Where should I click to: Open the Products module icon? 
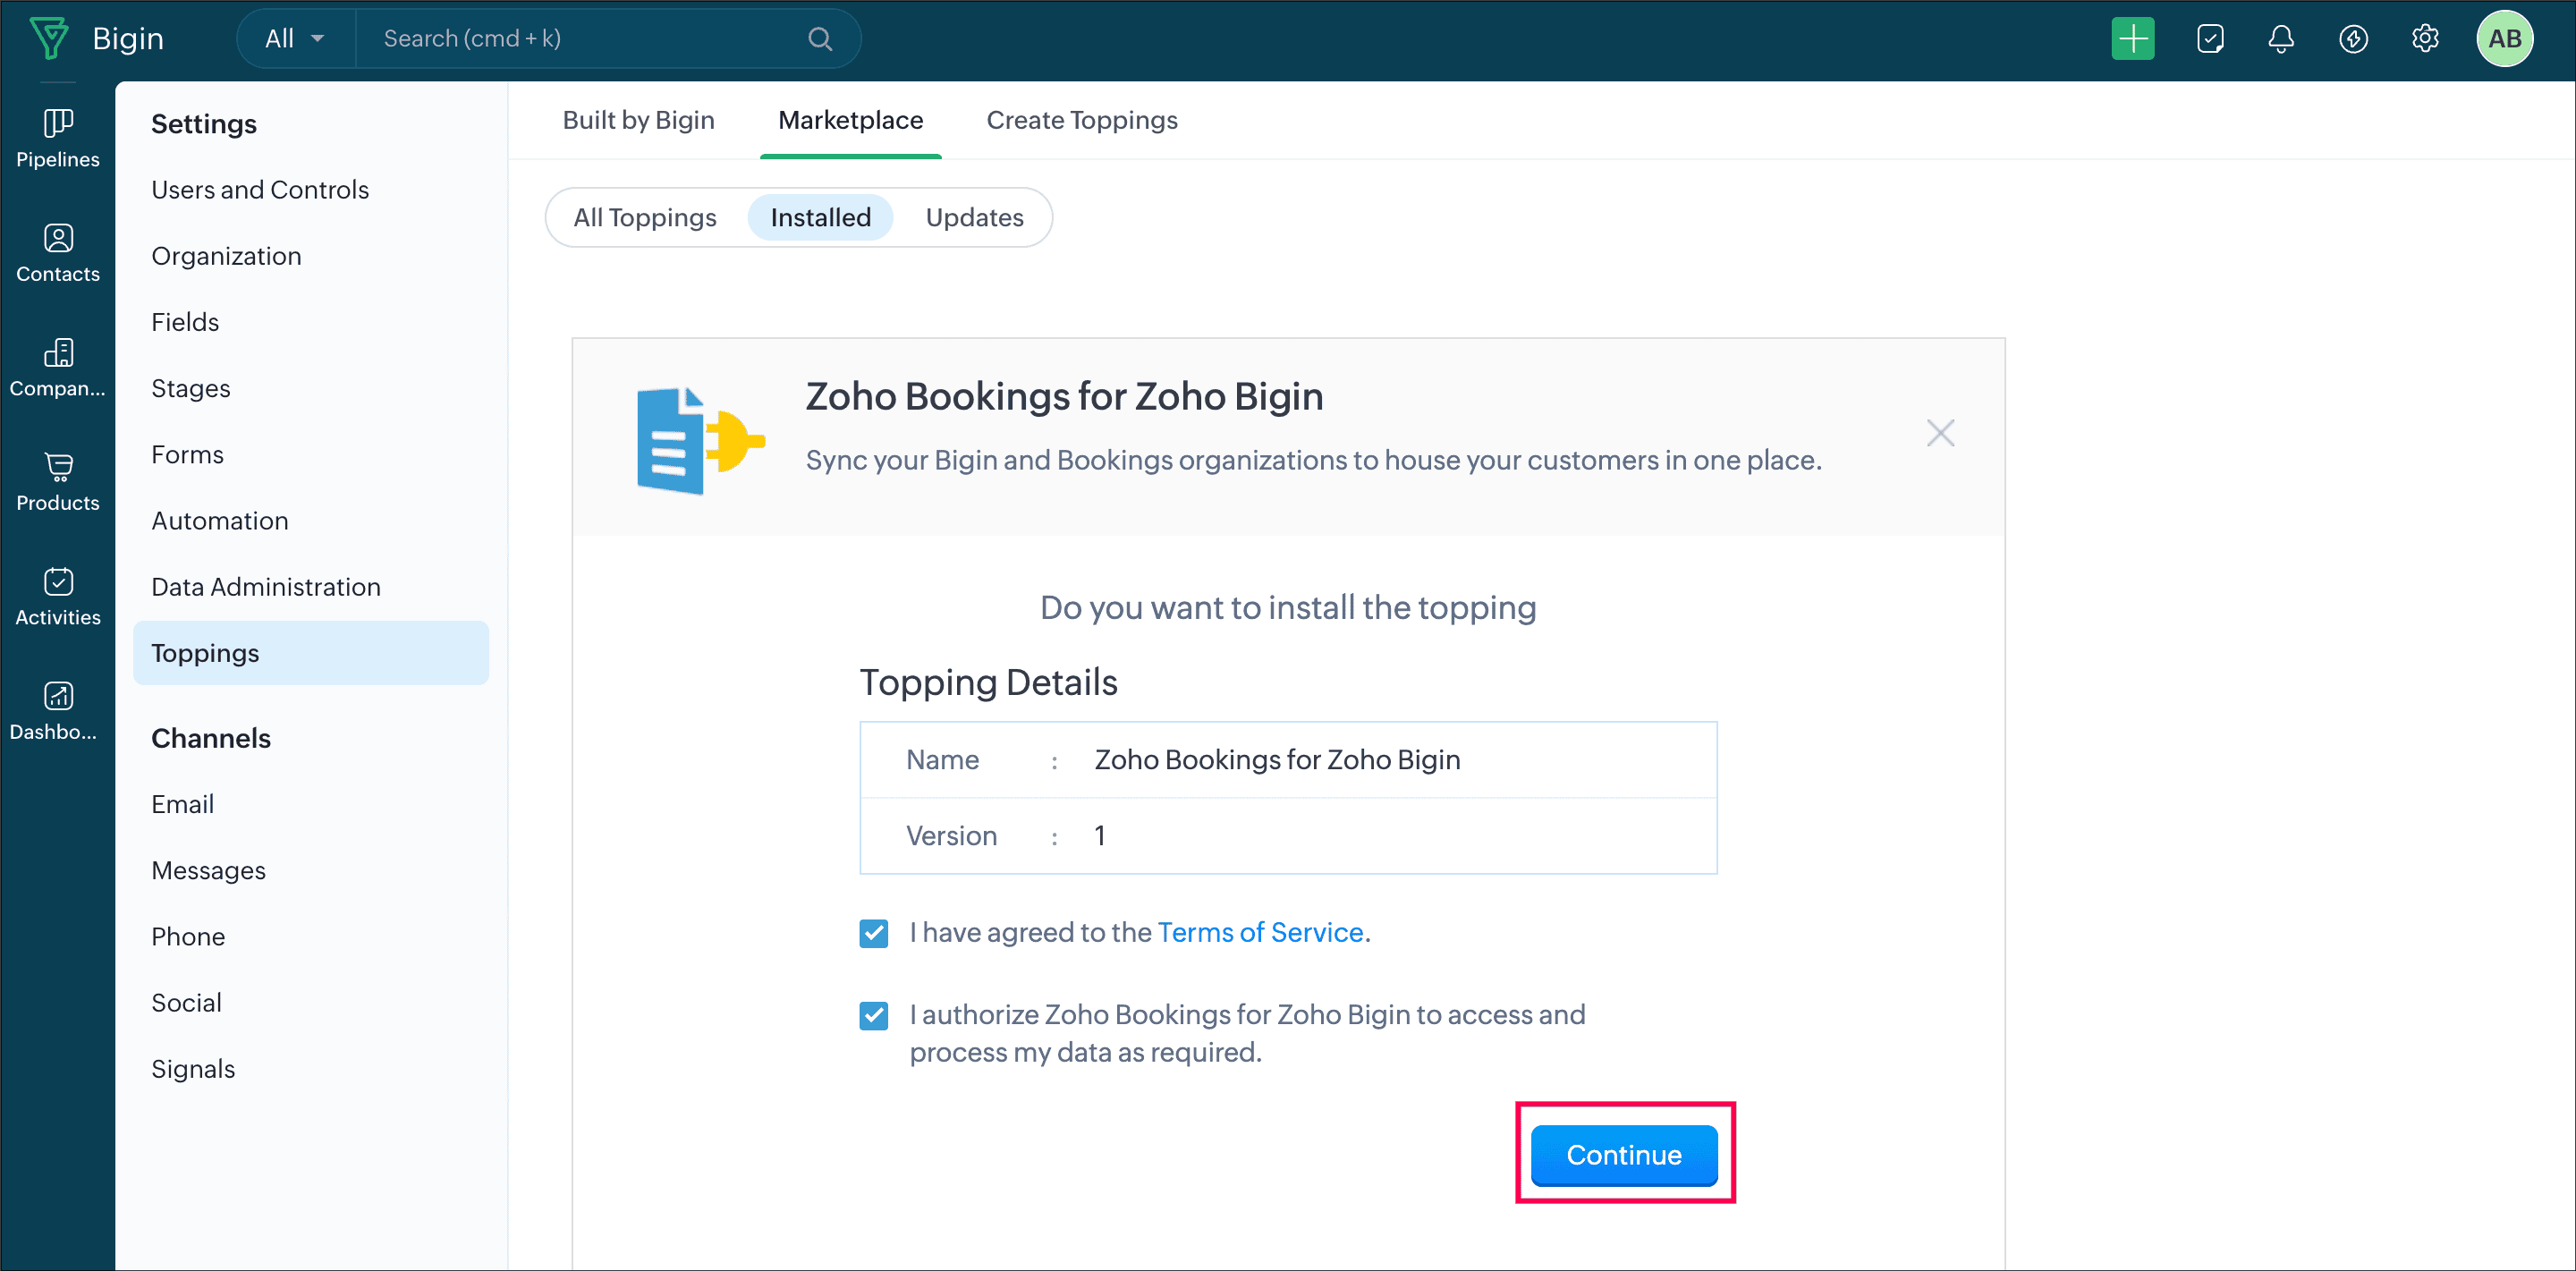pyautogui.click(x=58, y=482)
